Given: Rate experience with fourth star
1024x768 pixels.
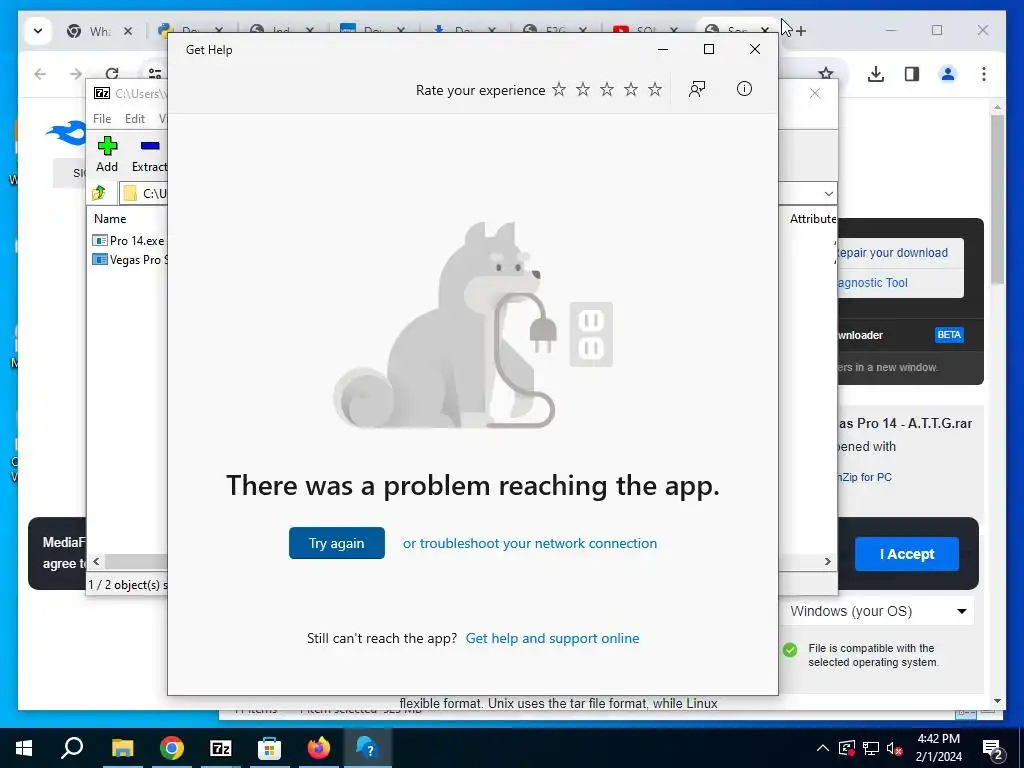Looking at the screenshot, I should (631, 89).
